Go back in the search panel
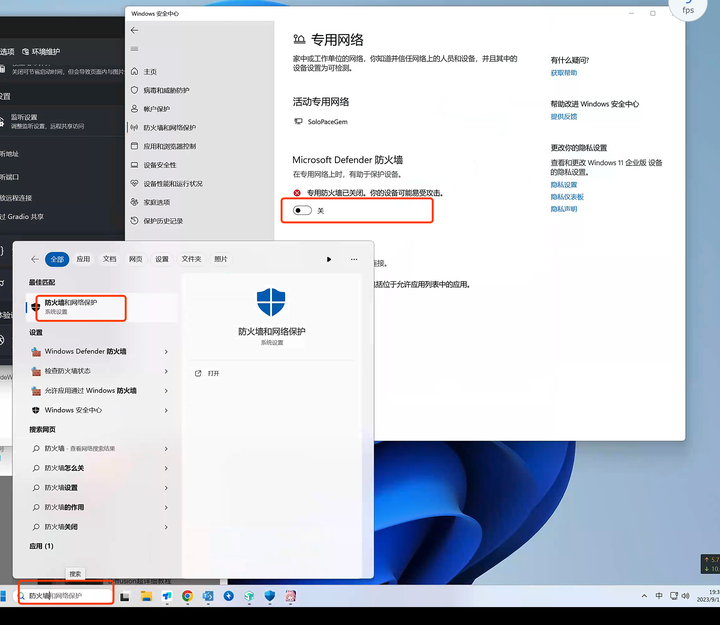720x625 pixels. pyautogui.click(x=35, y=259)
